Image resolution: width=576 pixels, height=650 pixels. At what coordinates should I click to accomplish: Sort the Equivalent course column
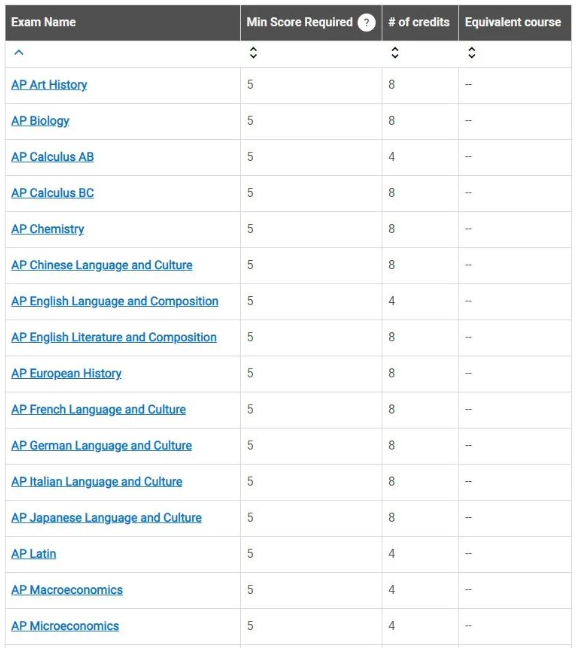coord(471,53)
